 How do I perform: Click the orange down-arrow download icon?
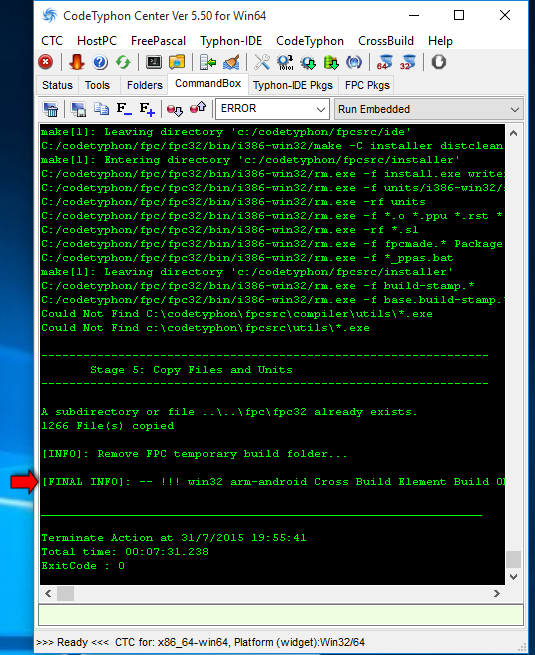point(77,62)
